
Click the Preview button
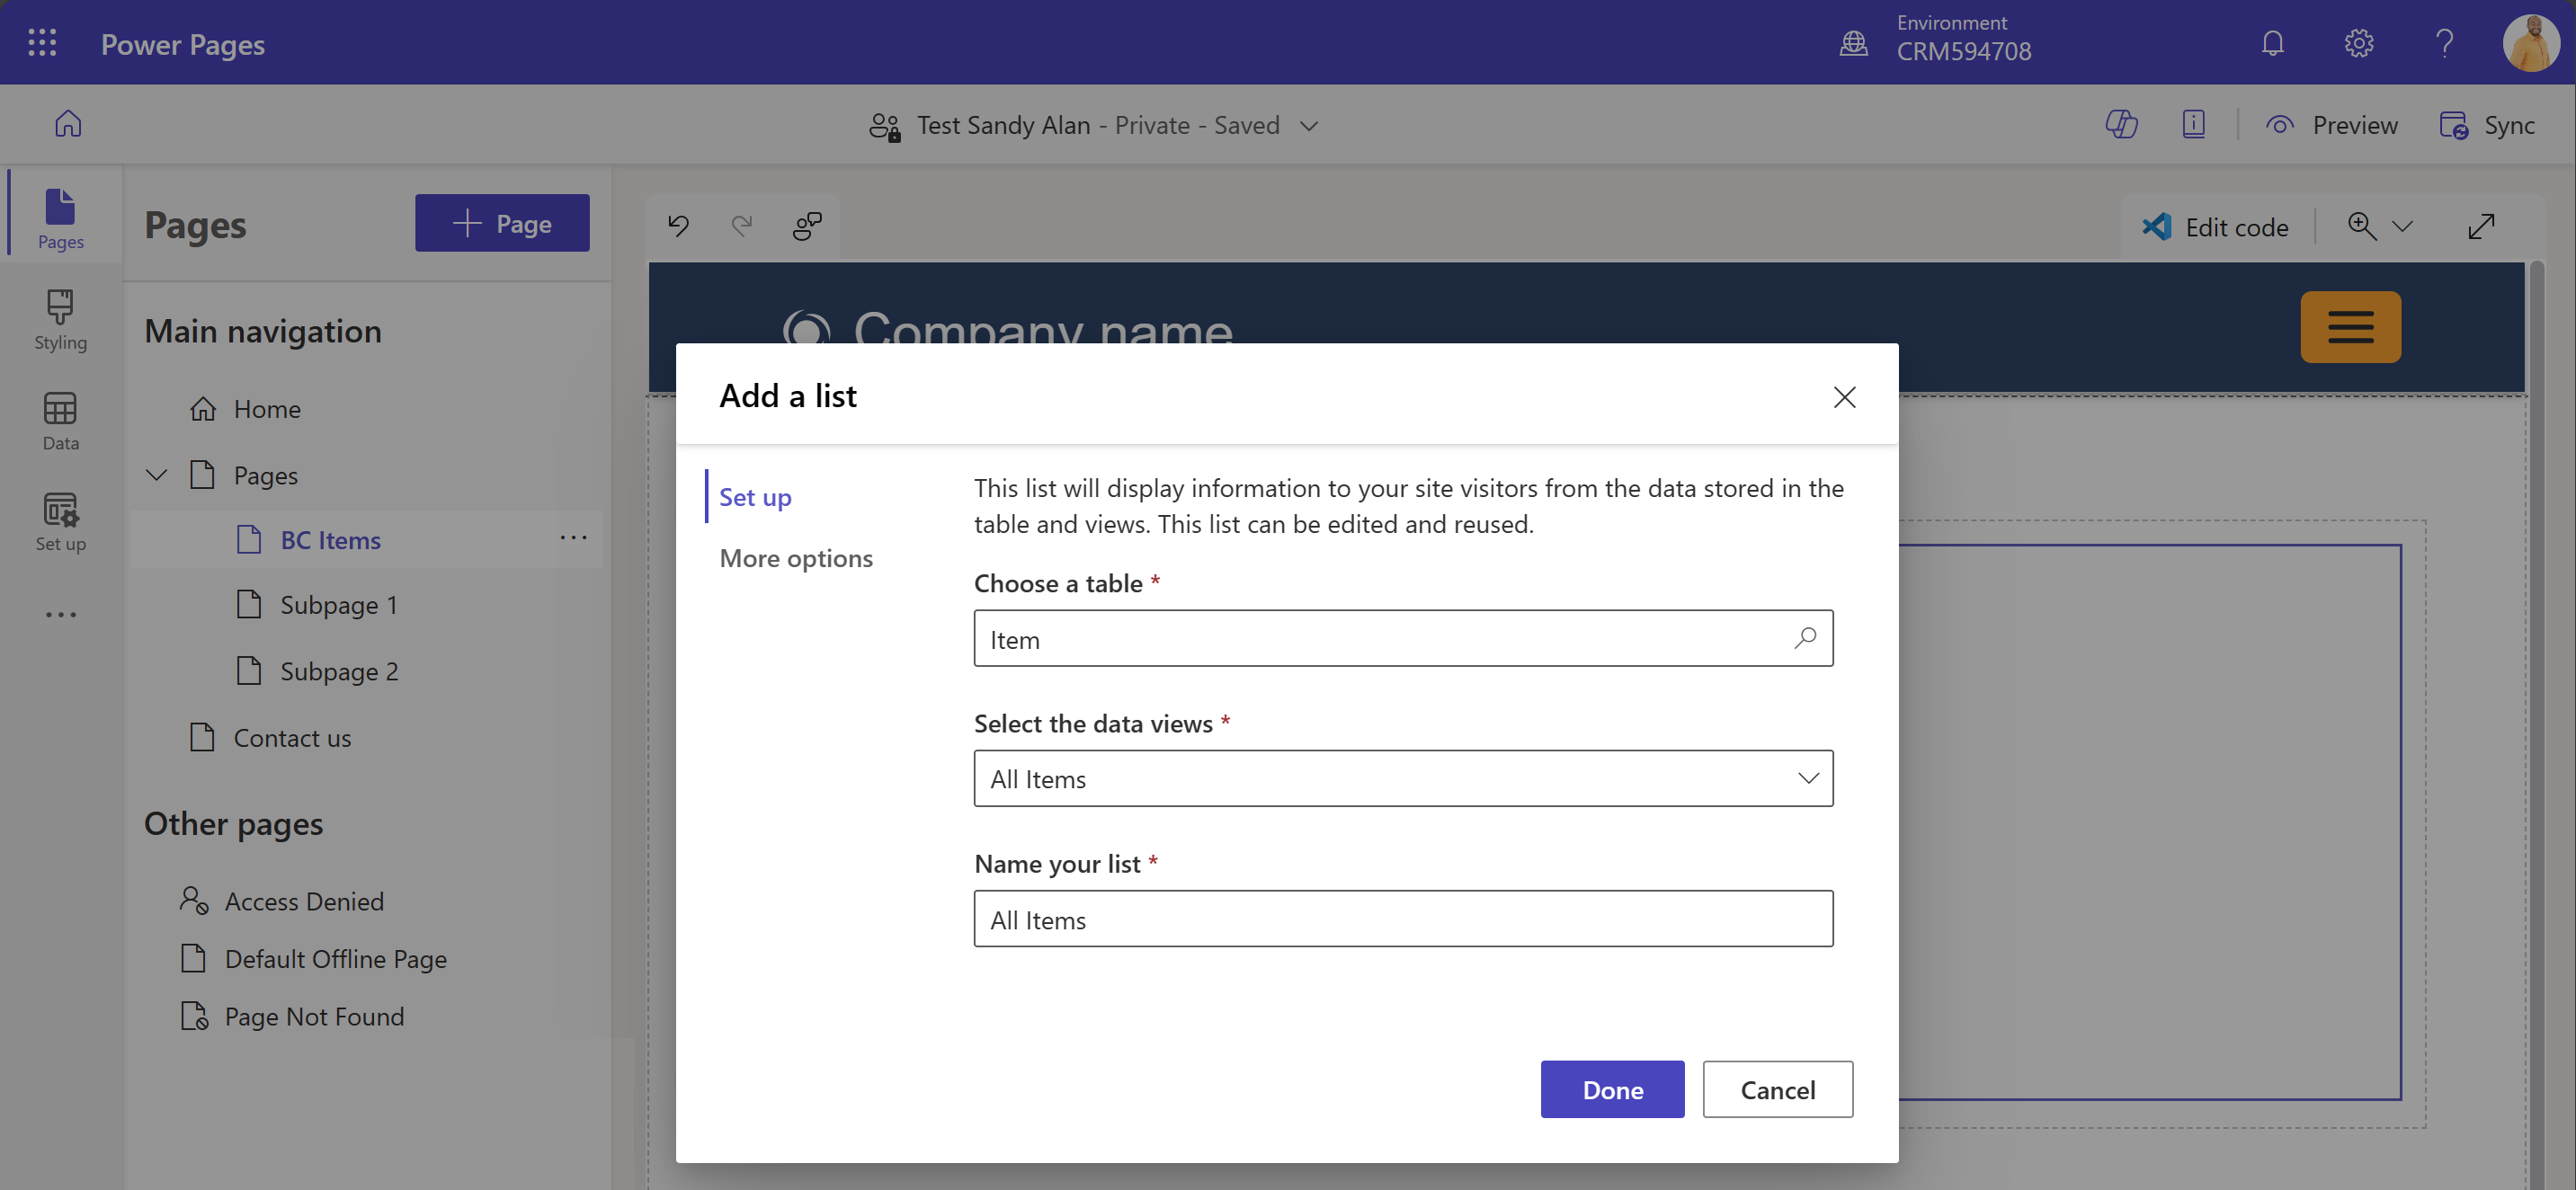[x=2331, y=125]
